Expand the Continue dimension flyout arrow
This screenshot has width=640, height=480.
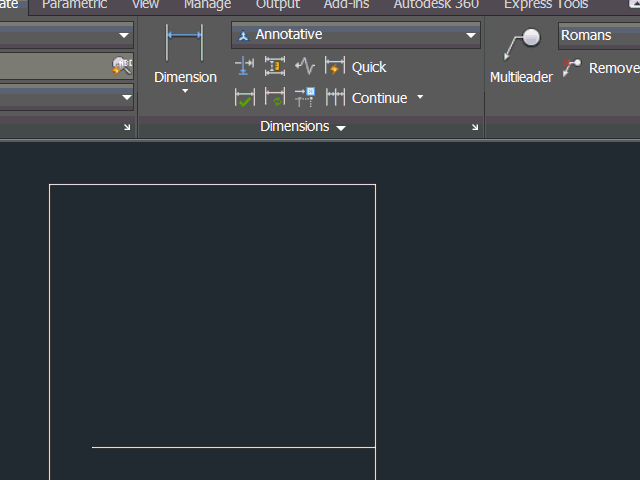(420, 97)
